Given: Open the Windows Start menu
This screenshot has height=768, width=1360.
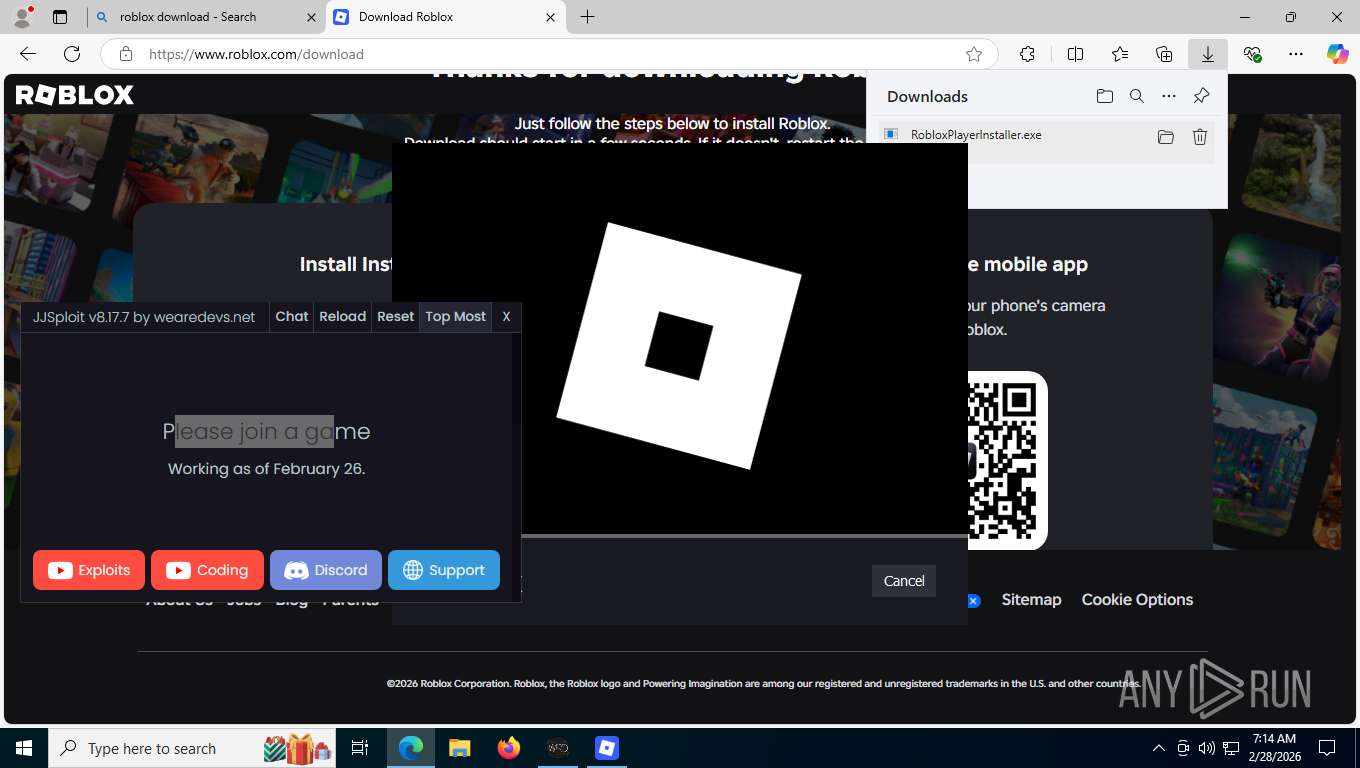Looking at the screenshot, I should click(x=23, y=748).
